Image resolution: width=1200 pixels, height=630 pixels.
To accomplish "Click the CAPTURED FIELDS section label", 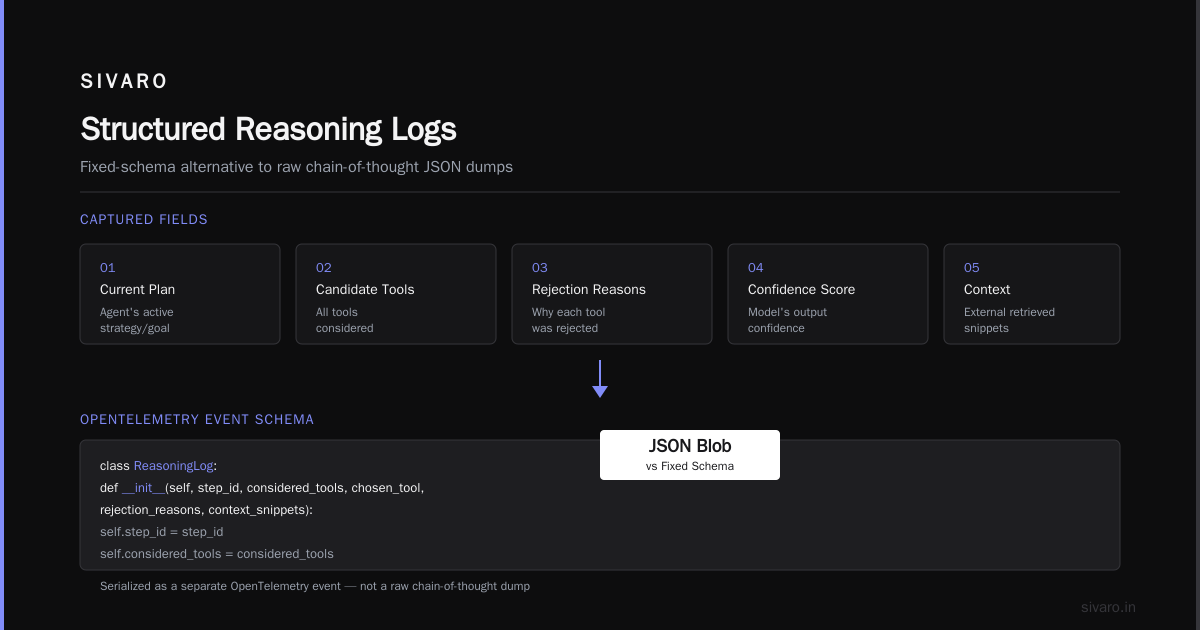I will click(x=144, y=219).
